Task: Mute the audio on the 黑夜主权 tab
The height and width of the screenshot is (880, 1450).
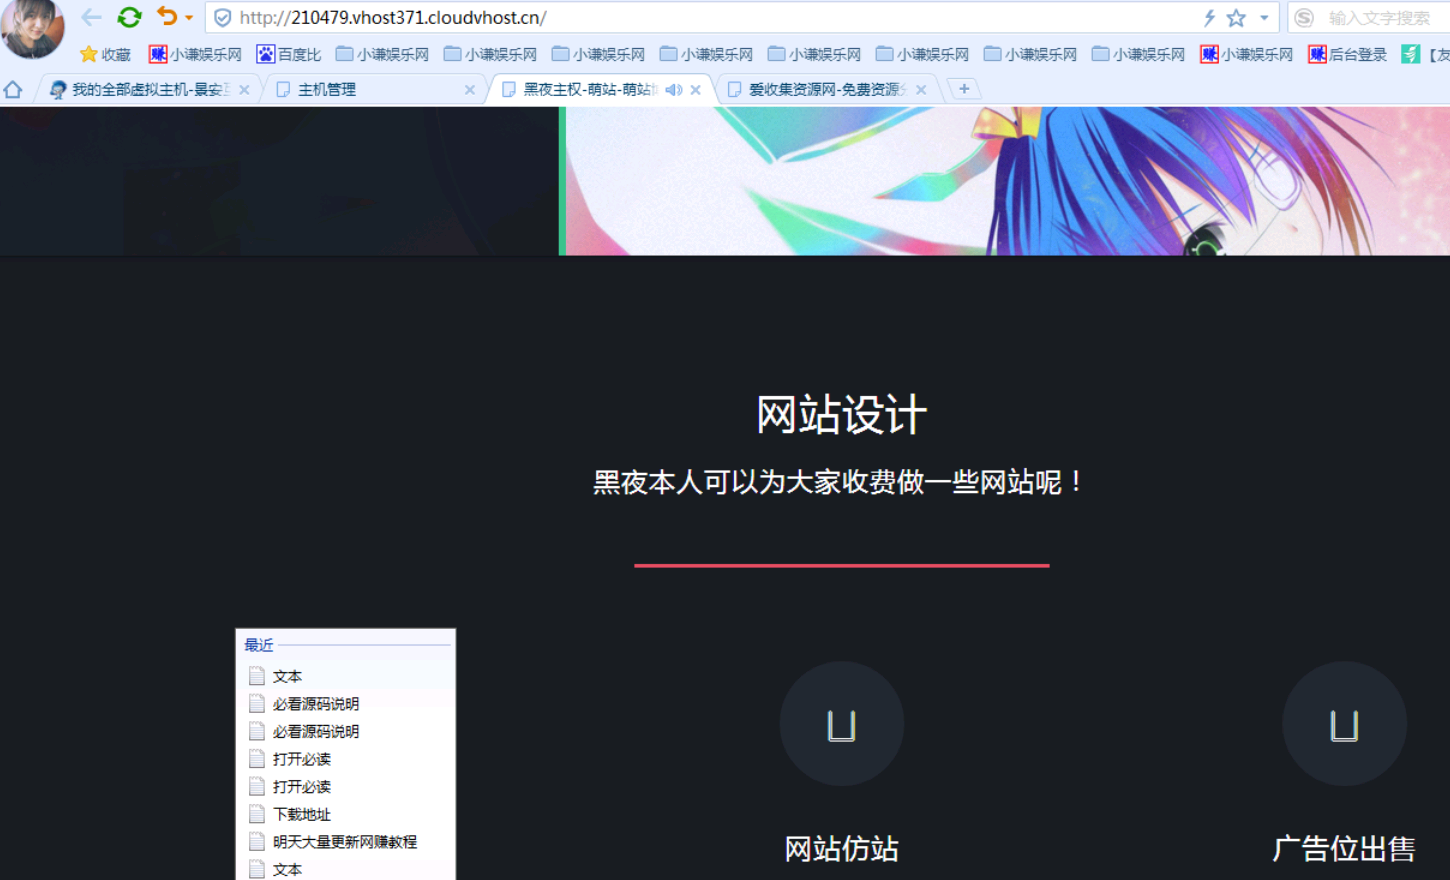Action: pos(674,90)
